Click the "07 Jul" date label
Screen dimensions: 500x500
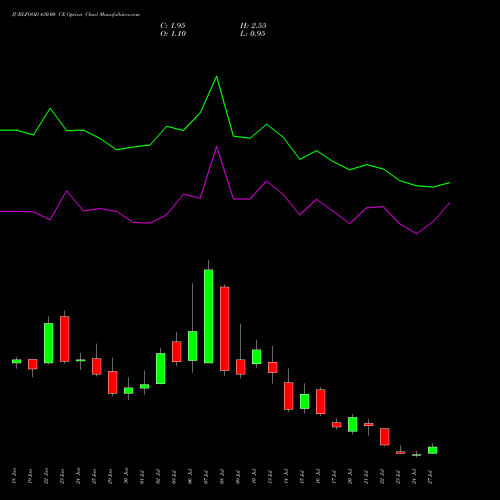(x=206, y=477)
